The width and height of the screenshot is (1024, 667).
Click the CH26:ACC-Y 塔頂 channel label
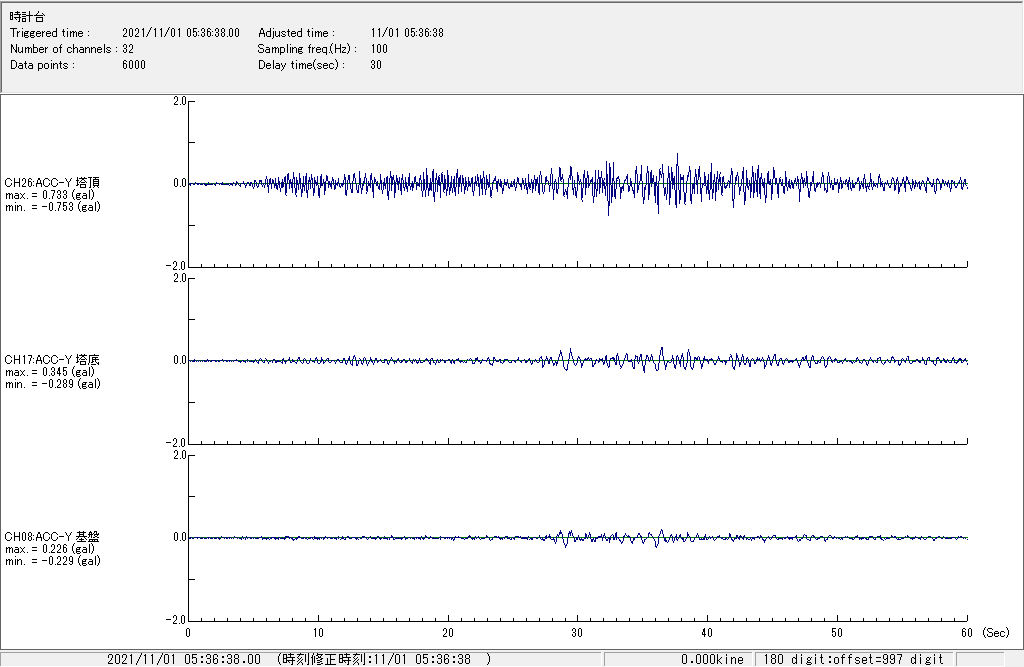[52, 182]
